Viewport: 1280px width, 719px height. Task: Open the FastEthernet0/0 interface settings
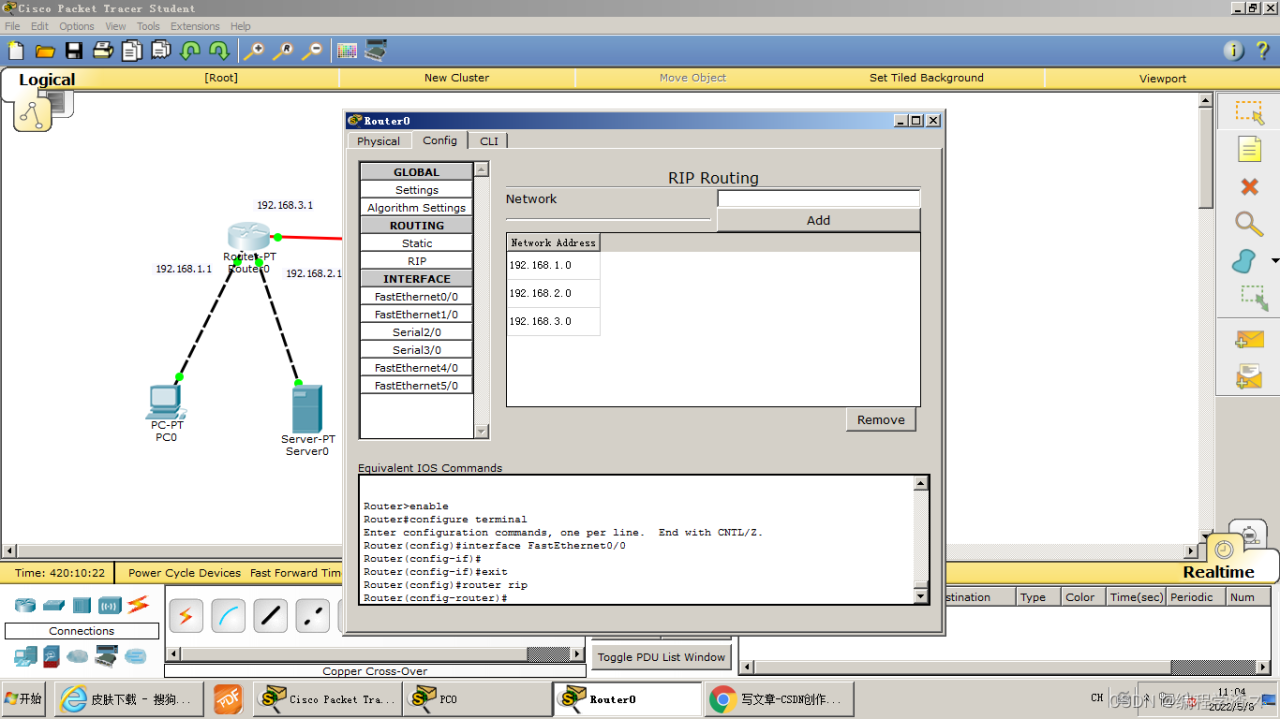tap(416, 297)
